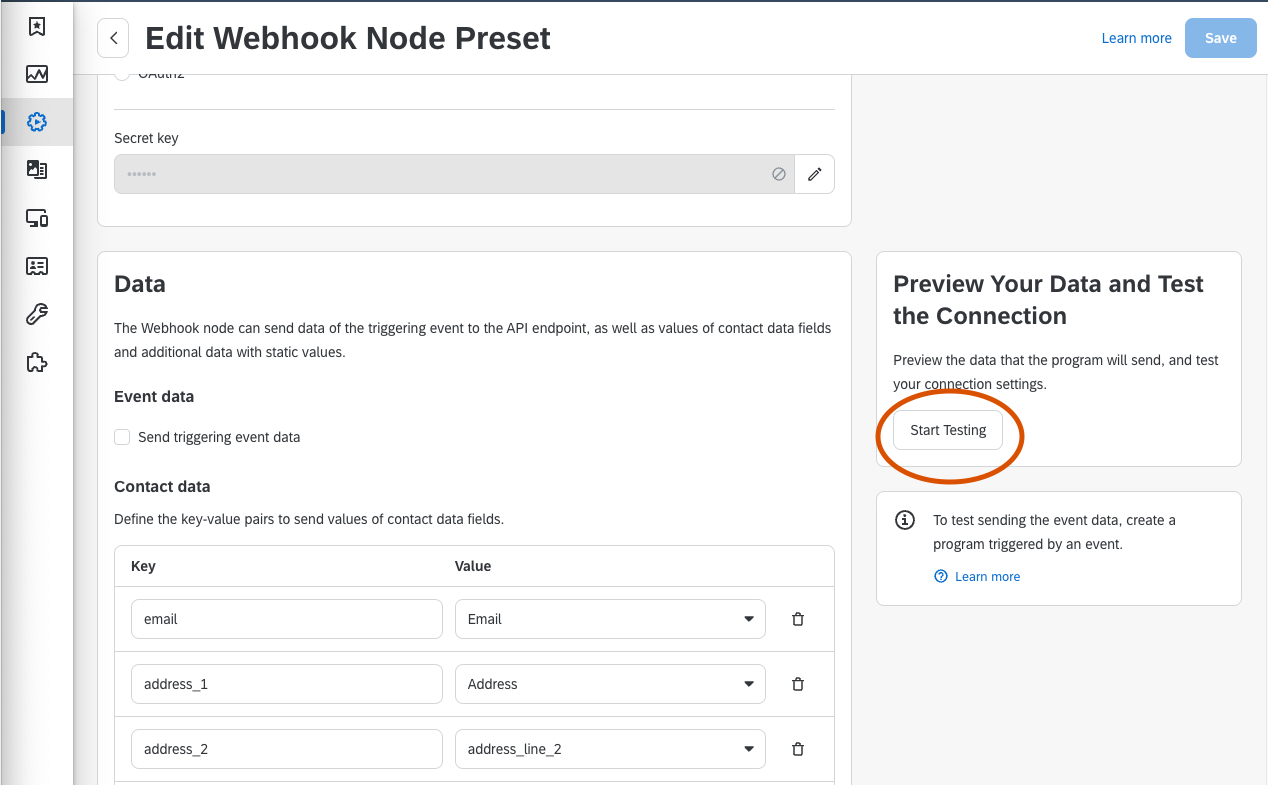
Task: Click the hide icon in Secret key field
Action: coord(779,174)
